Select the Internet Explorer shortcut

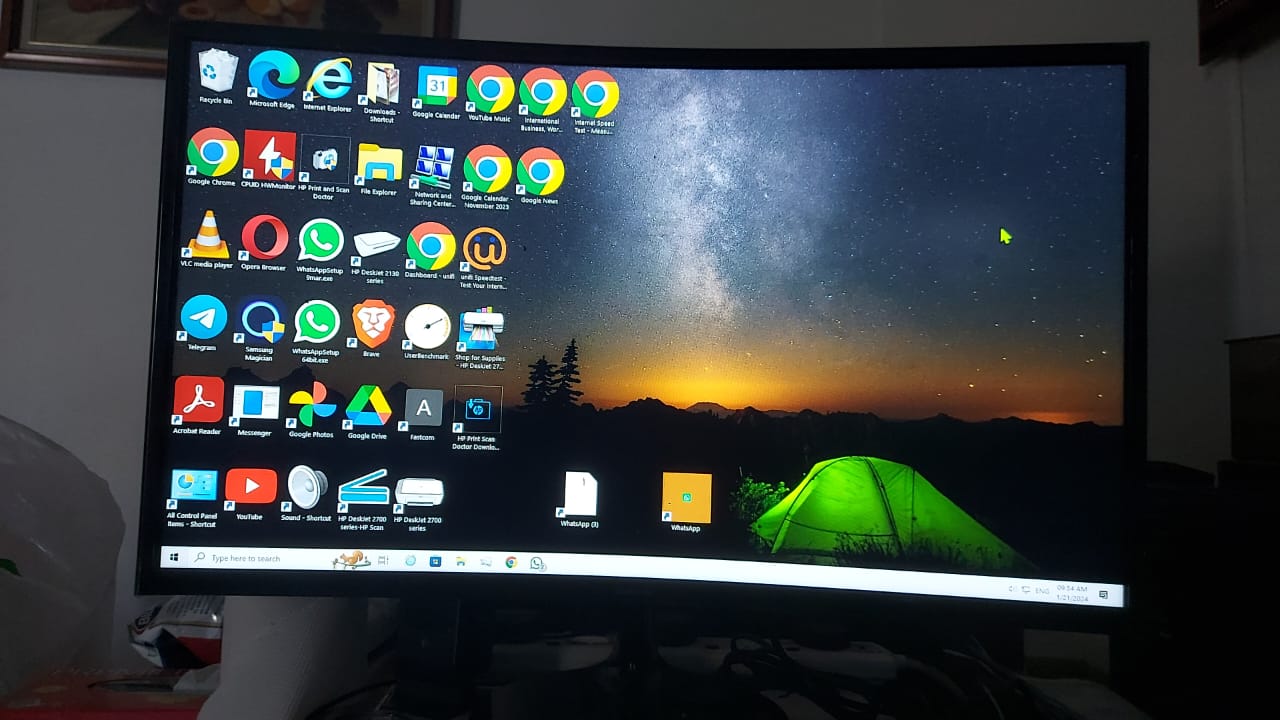click(328, 84)
